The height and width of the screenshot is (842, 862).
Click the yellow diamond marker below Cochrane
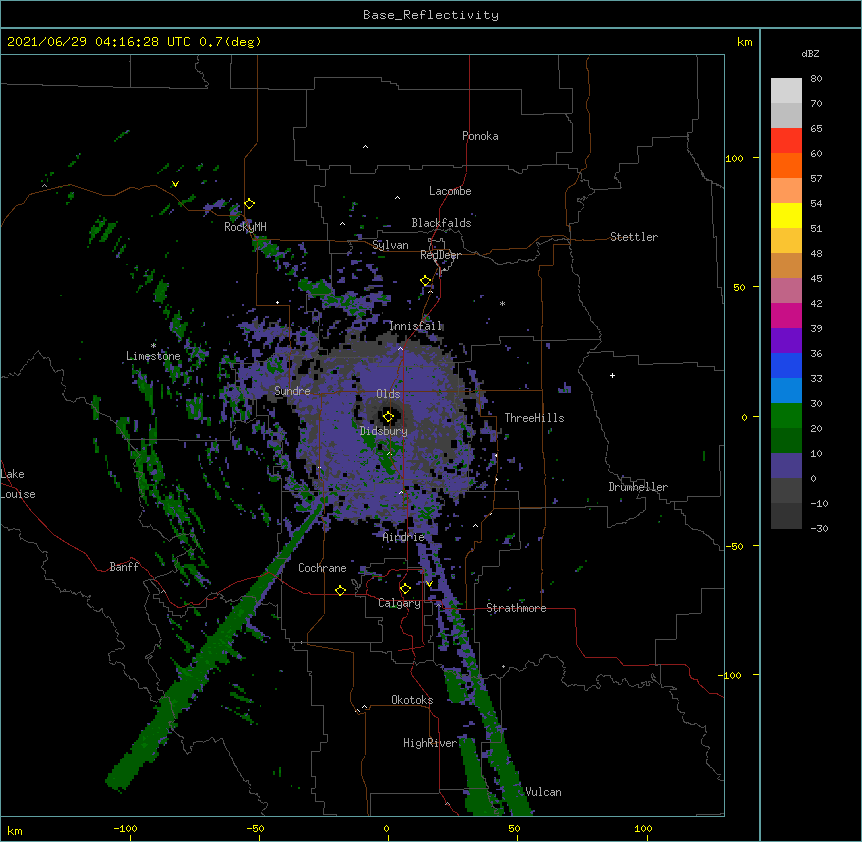(x=340, y=590)
